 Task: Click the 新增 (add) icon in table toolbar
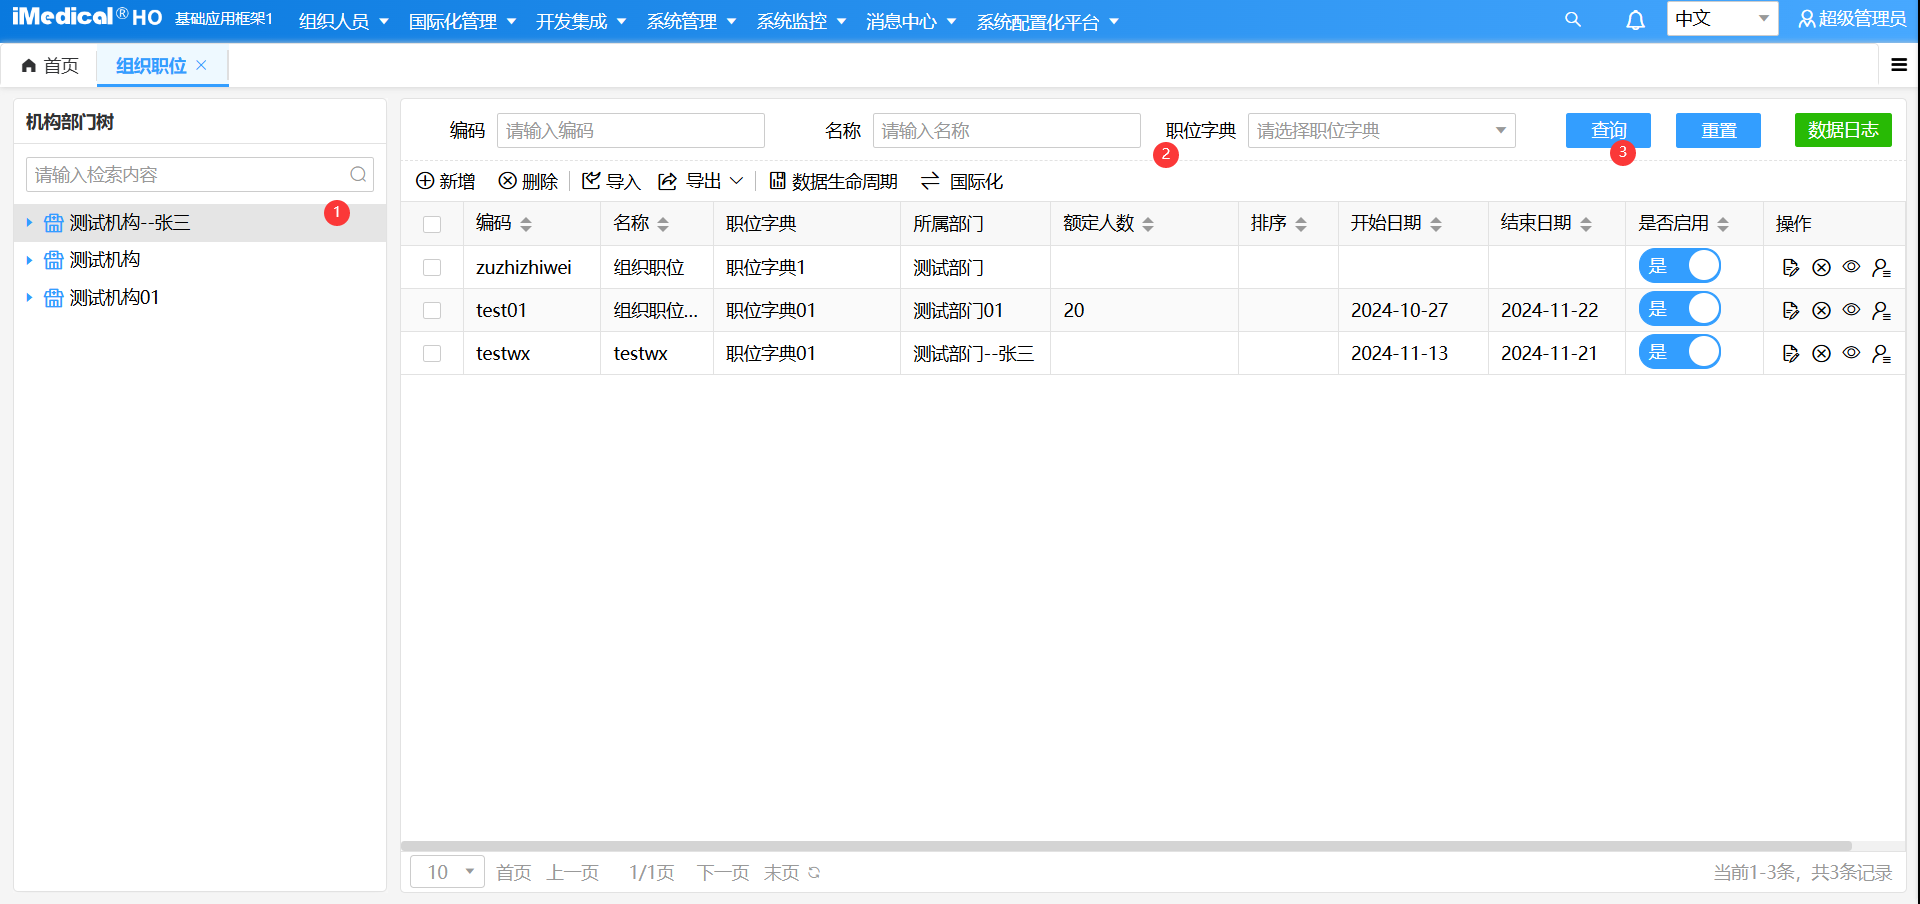click(x=424, y=181)
